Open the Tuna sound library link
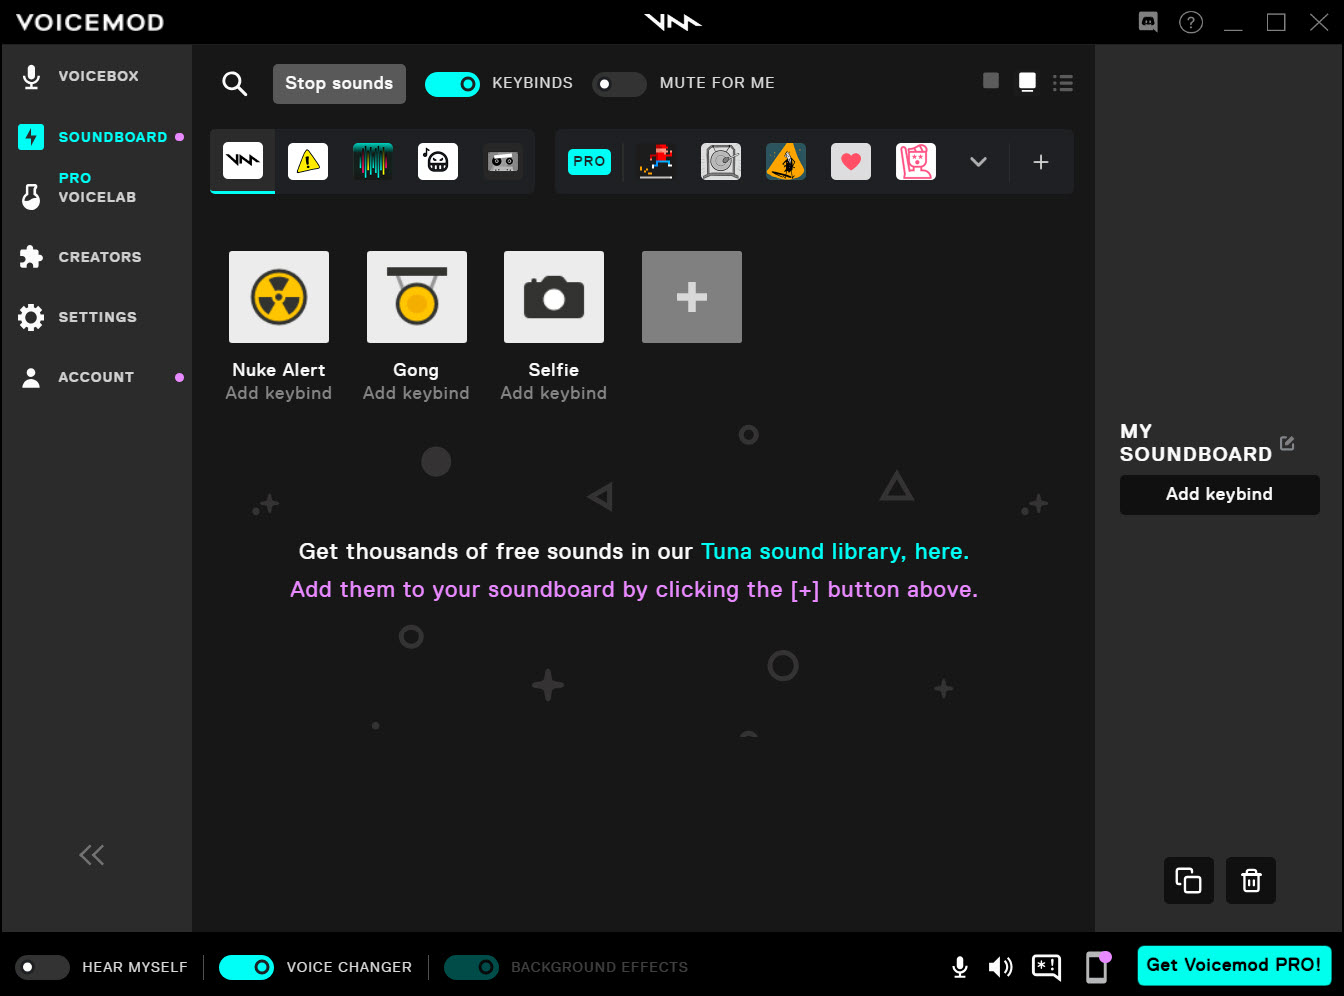This screenshot has height=996, width=1344. (834, 552)
